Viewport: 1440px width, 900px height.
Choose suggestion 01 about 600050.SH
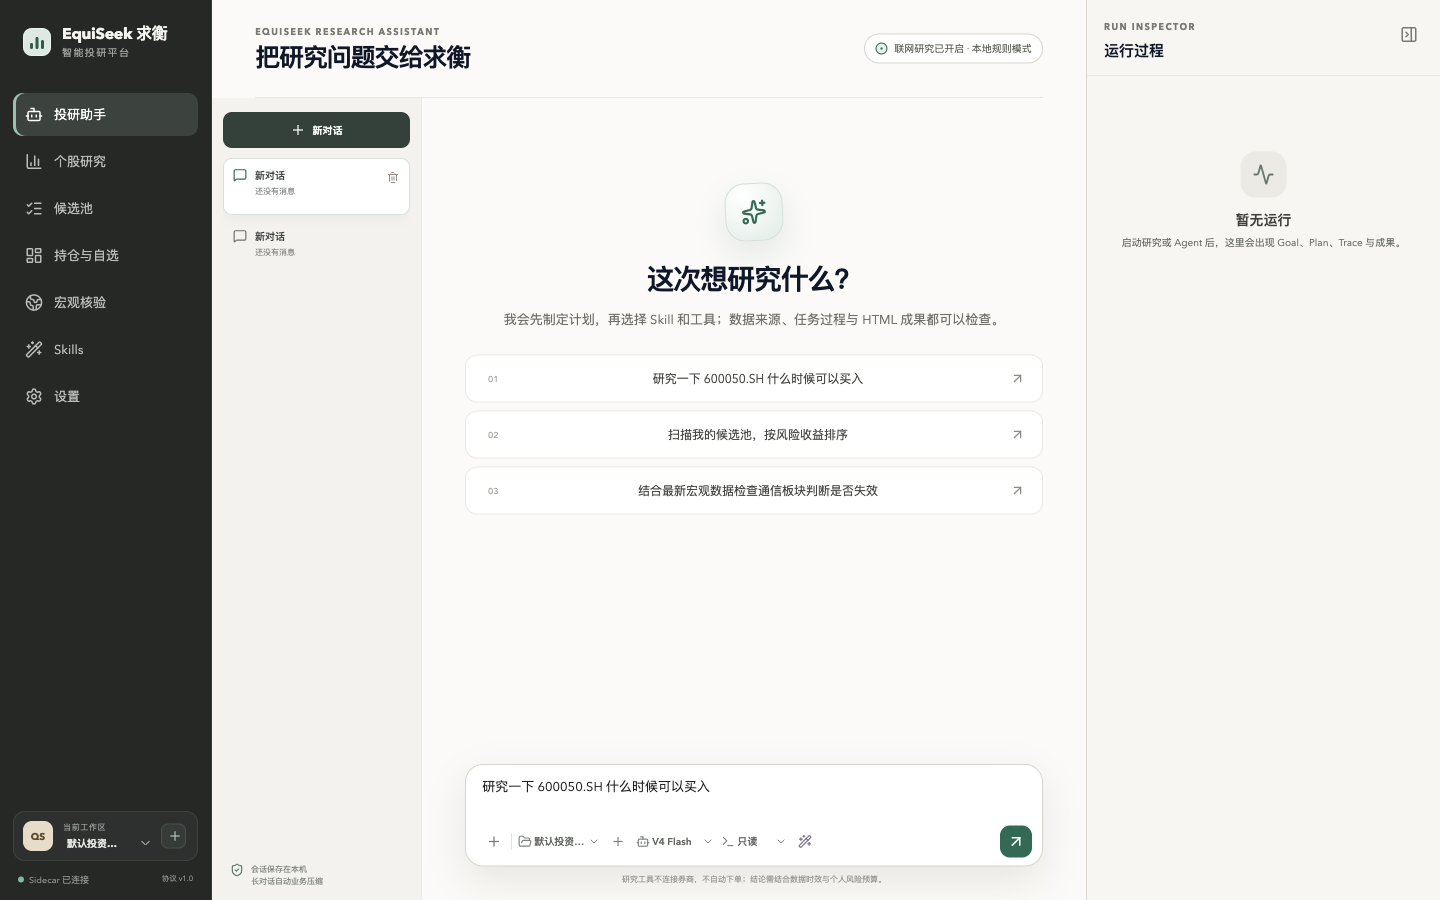pos(754,379)
